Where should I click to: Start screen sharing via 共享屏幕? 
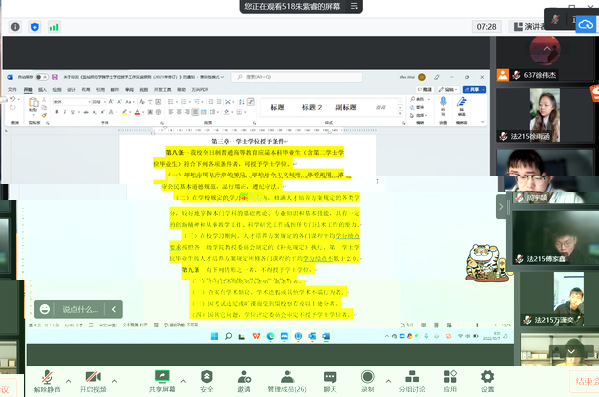tap(162, 381)
